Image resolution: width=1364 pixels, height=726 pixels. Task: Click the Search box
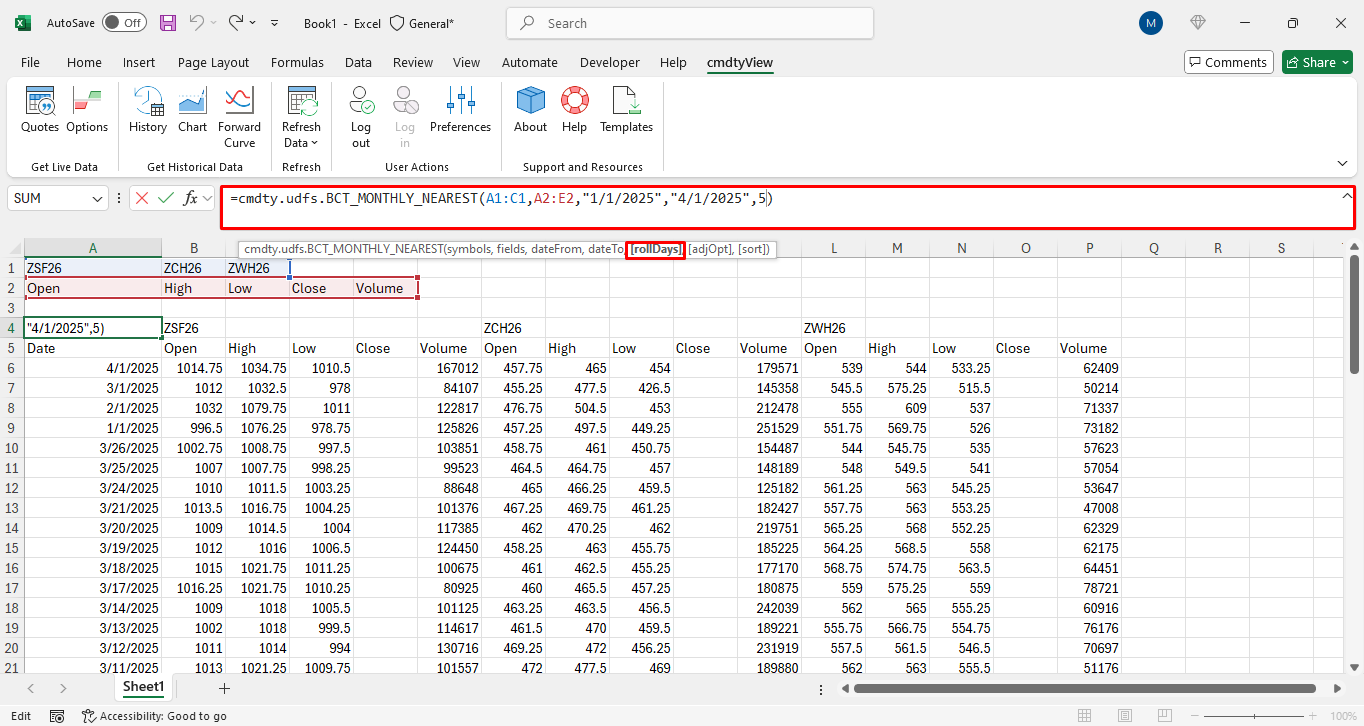point(690,23)
